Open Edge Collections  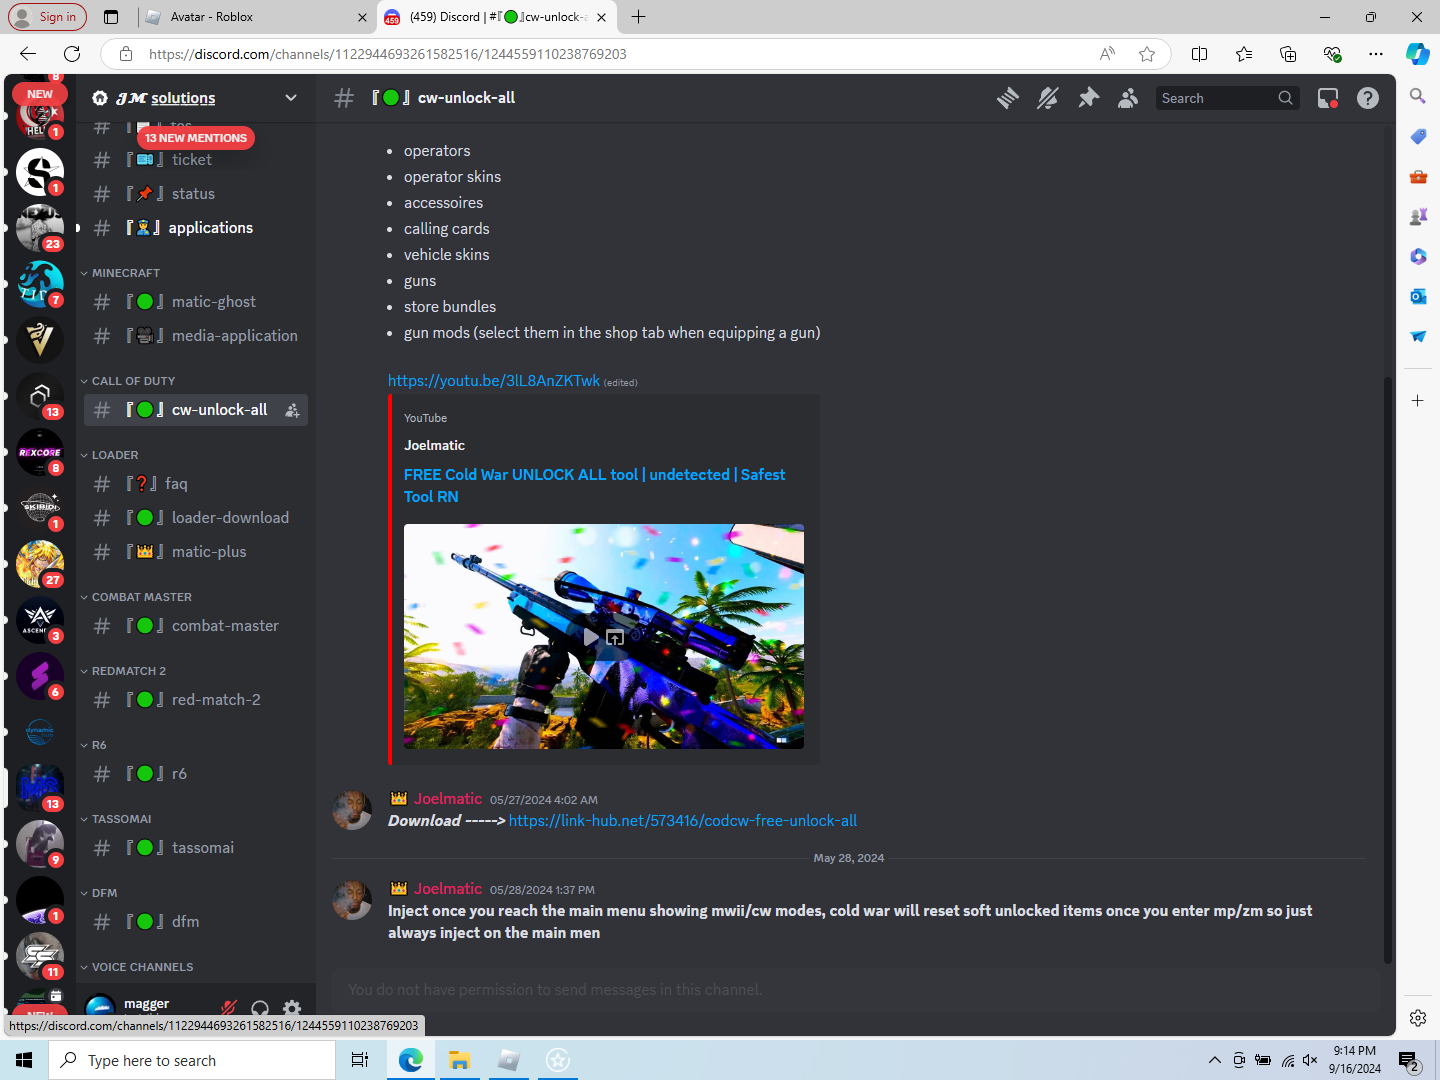1288,54
